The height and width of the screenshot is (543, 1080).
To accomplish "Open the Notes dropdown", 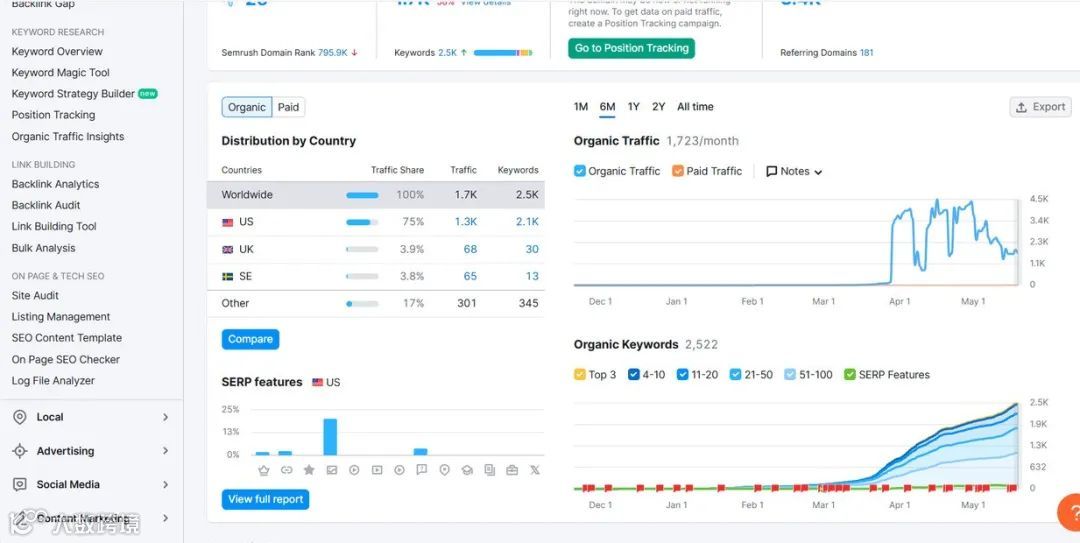I will tap(794, 171).
